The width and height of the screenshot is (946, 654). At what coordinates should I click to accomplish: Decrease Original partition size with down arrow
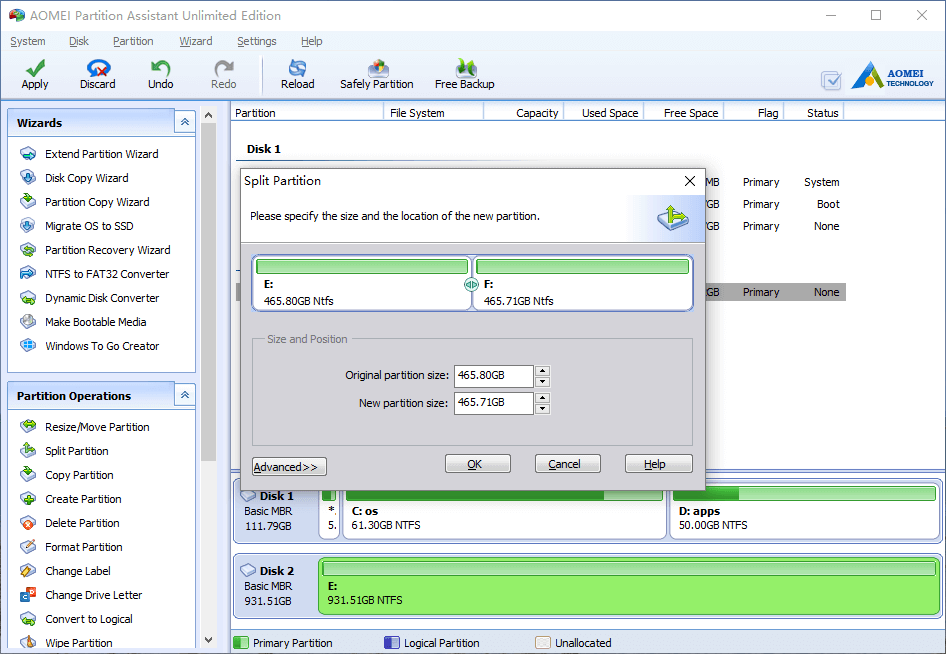(542, 381)
